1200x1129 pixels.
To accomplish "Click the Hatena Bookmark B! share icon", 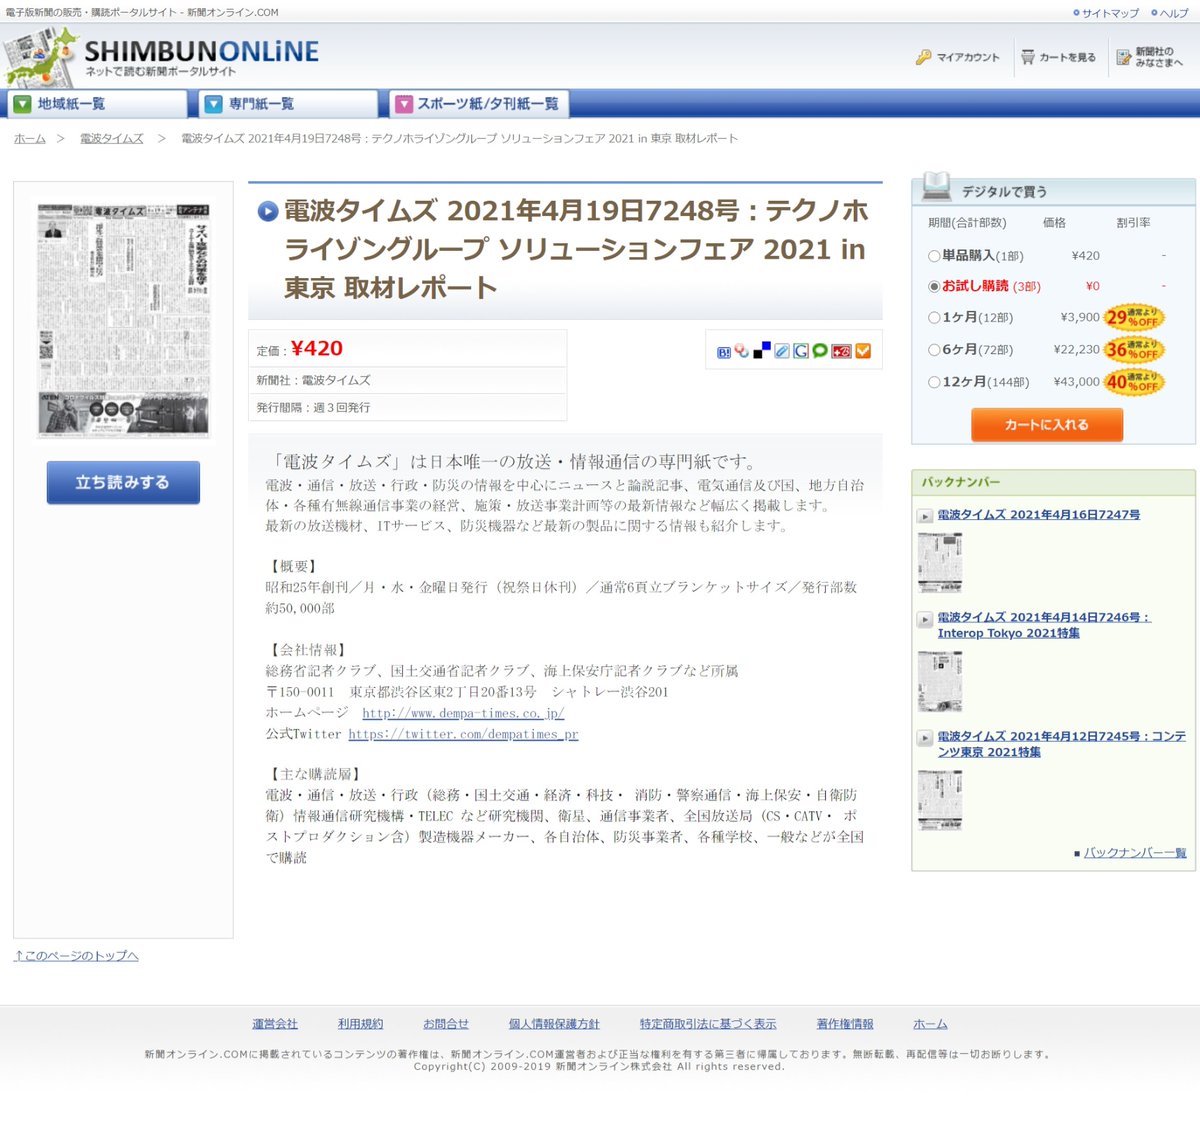I will 724,351.
